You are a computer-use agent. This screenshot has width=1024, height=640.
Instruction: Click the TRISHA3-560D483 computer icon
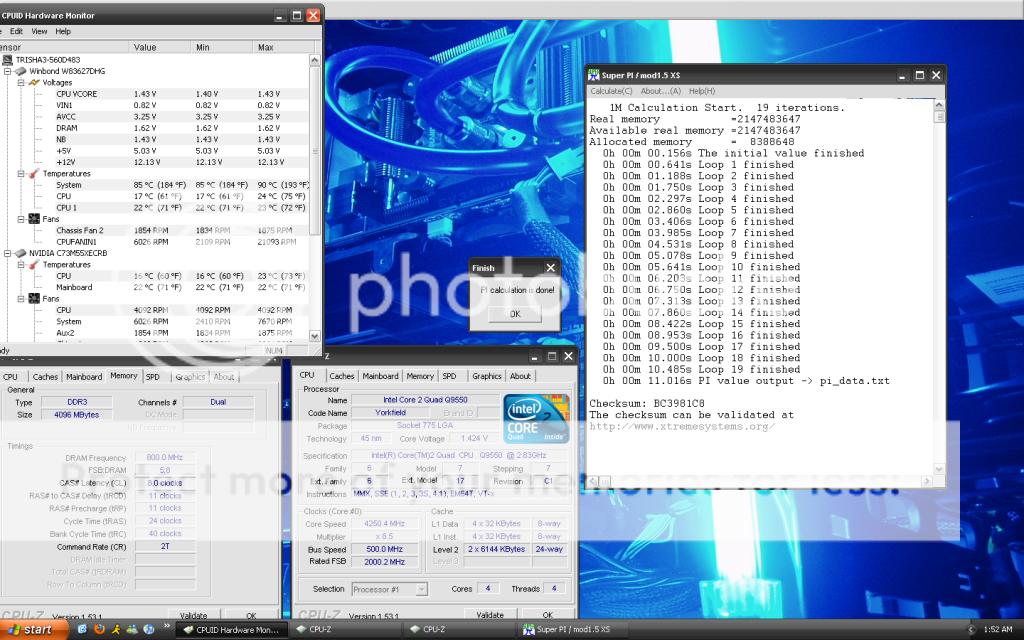point(8,60)
